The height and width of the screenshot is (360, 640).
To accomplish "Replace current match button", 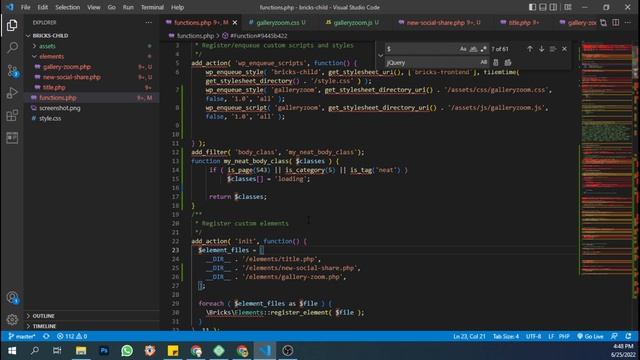I will point(496,62).
